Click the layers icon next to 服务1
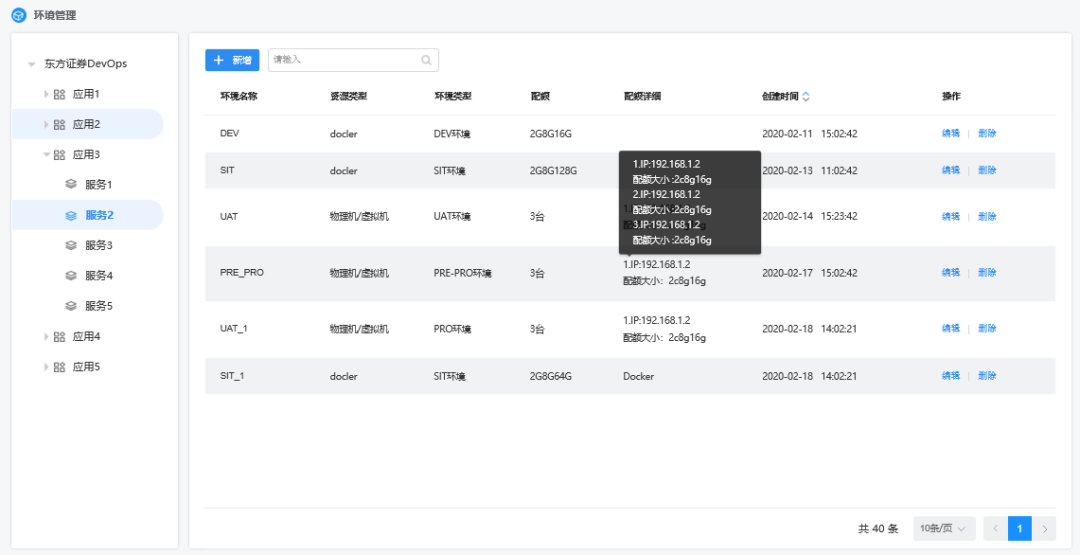Screen dimensions: 1080x555 (x=71, y=185)
